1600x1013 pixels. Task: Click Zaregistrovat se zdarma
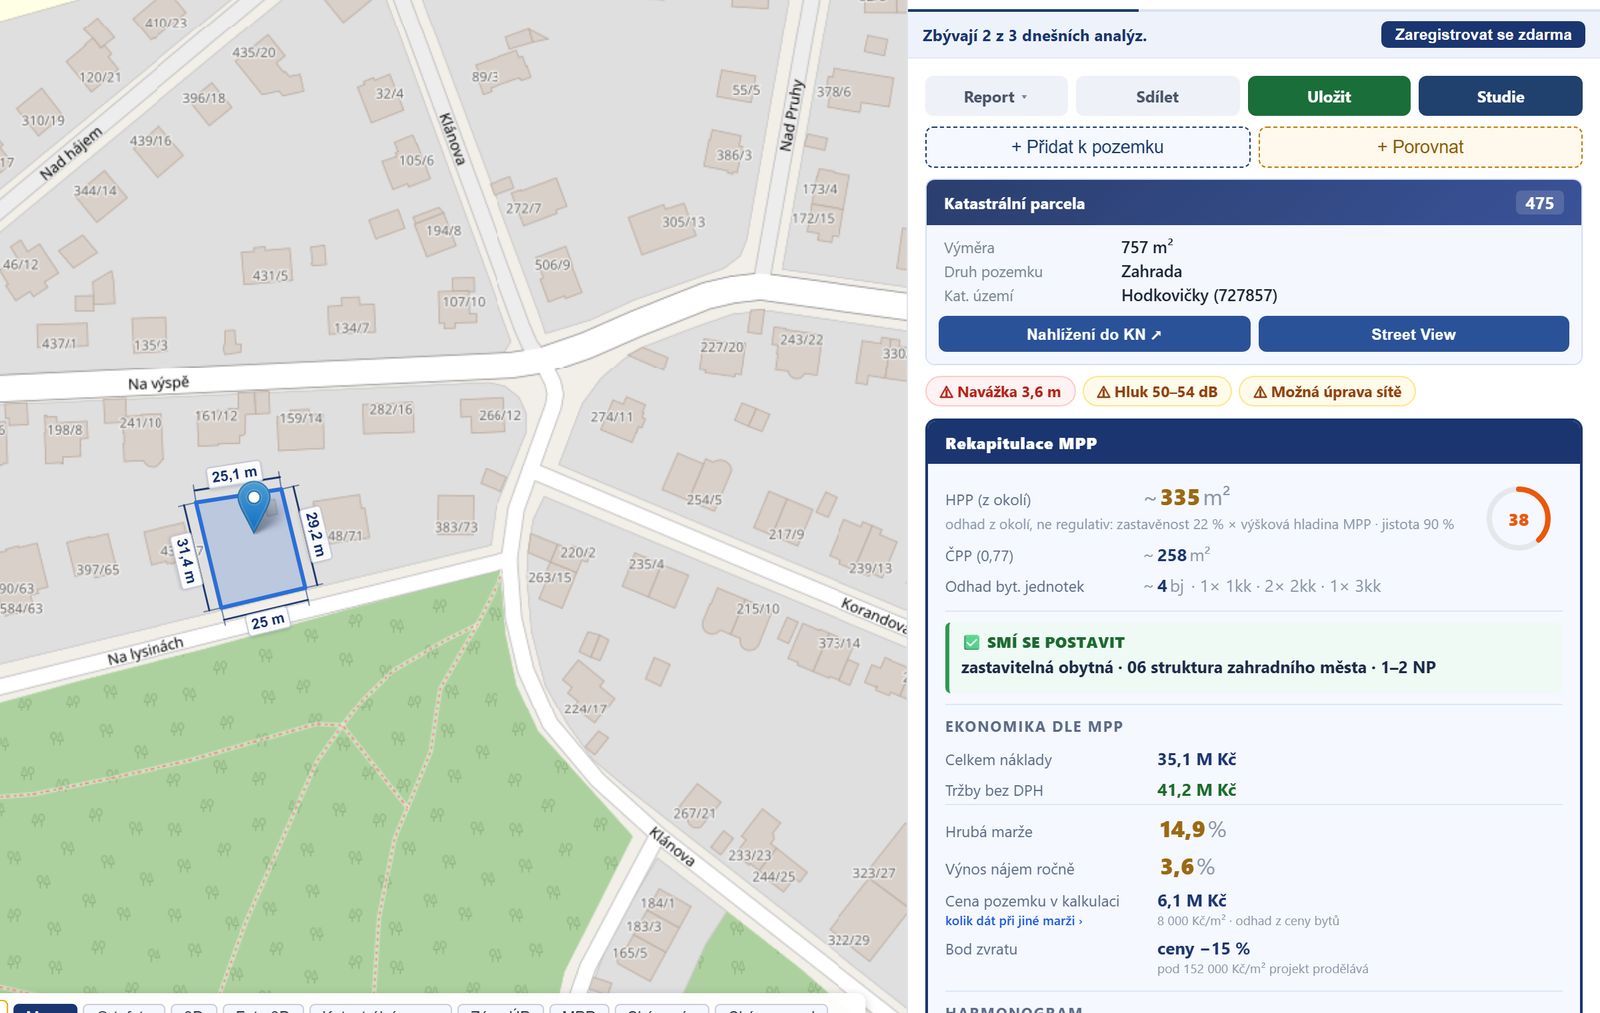(1483, 34)
